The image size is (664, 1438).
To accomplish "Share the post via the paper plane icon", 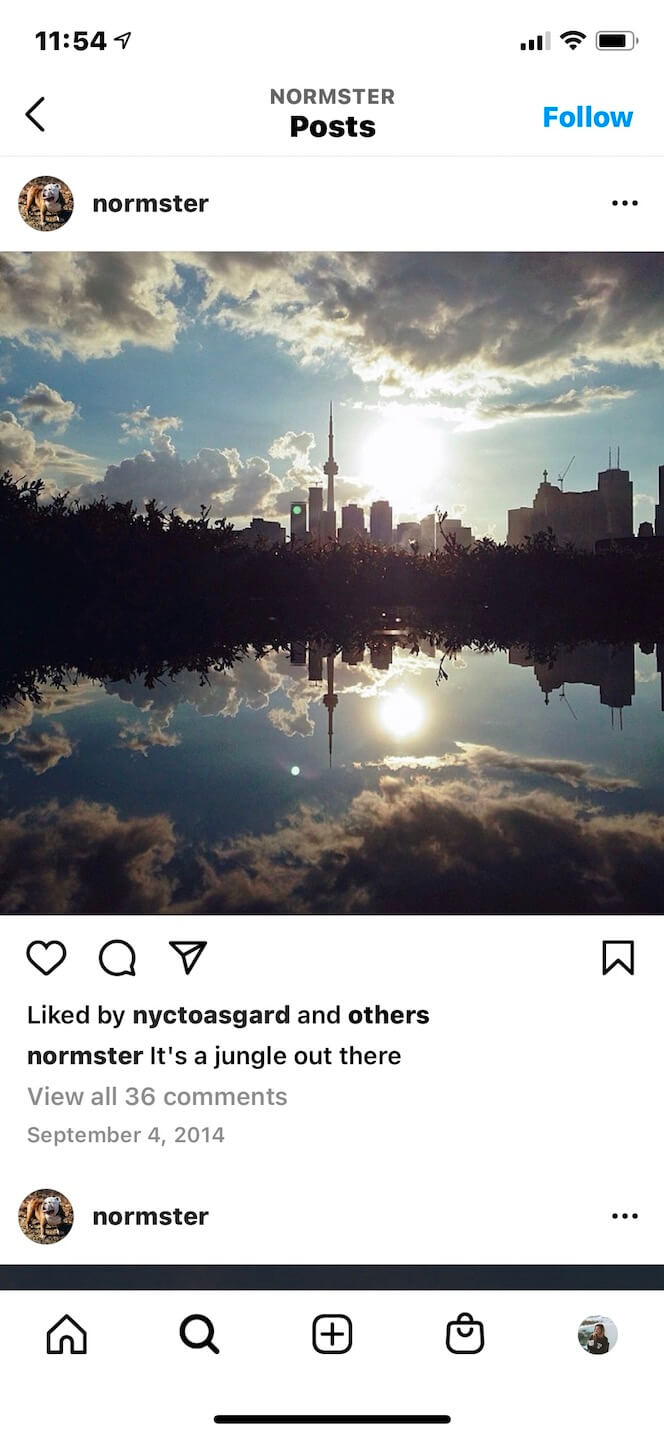I will (188, 958).
